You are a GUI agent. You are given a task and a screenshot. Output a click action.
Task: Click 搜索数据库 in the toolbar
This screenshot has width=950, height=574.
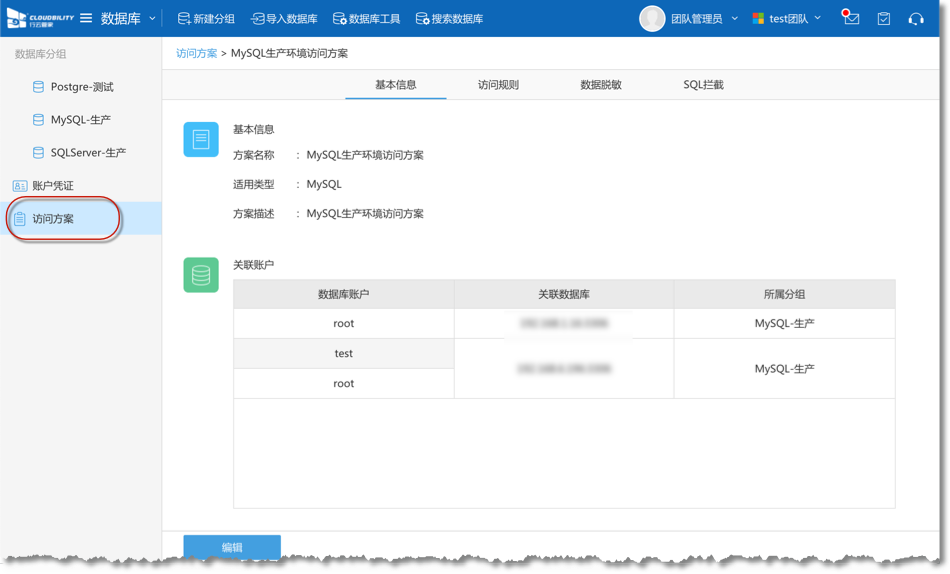tap(449, 19)
